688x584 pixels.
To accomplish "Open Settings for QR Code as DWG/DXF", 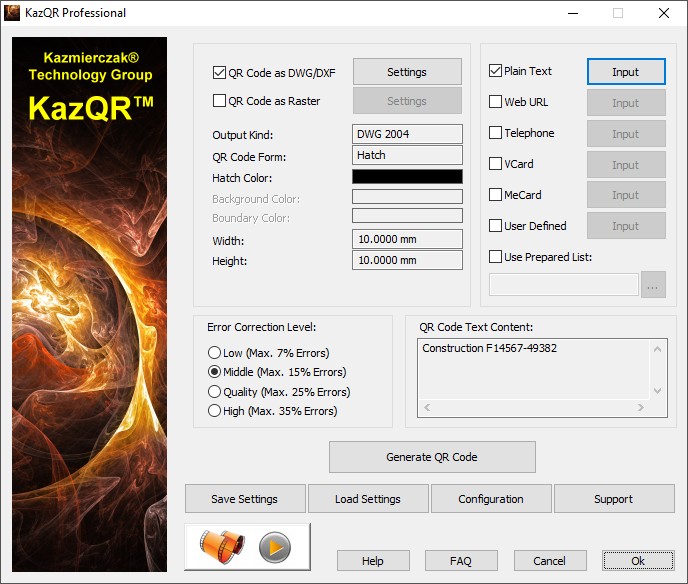I will coord(407,72).
